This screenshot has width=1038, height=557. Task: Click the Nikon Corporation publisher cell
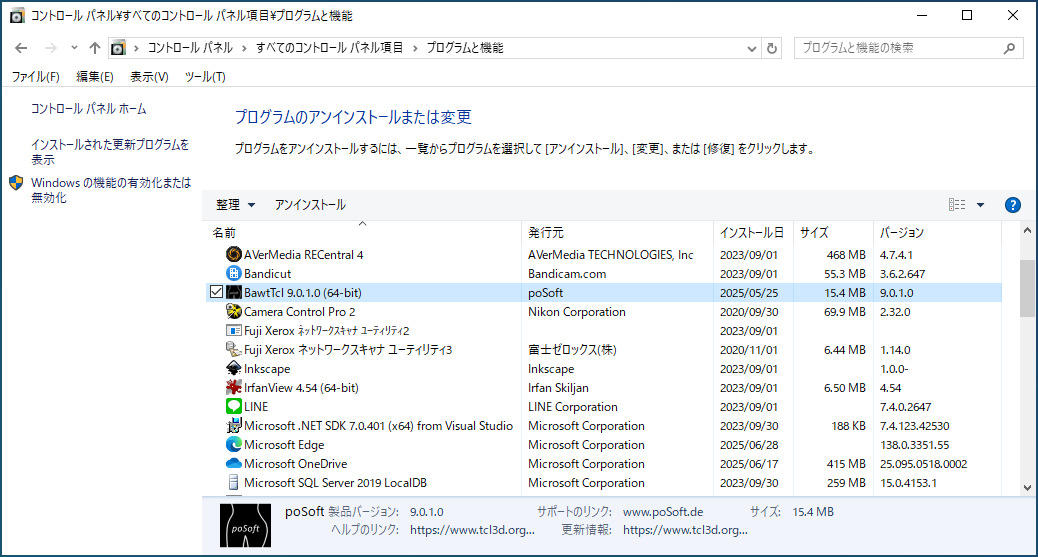[577, 312]
